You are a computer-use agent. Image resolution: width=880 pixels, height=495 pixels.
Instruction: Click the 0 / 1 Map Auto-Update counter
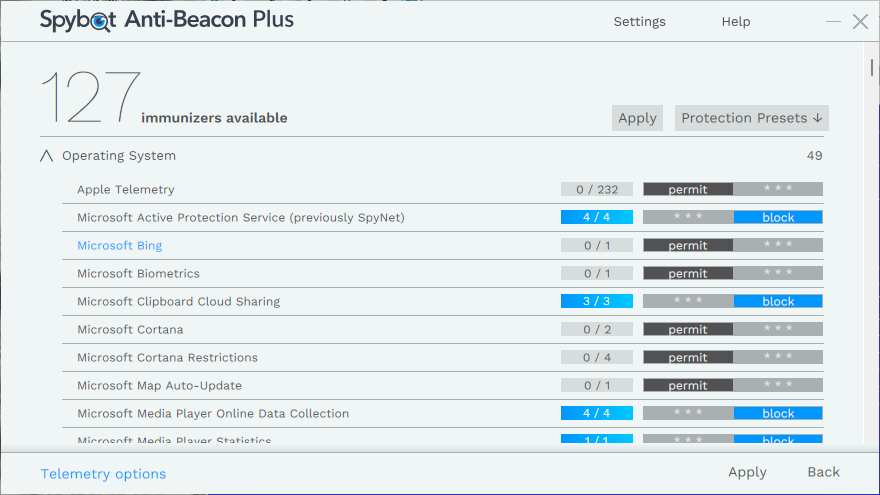(x=597, y=386)
